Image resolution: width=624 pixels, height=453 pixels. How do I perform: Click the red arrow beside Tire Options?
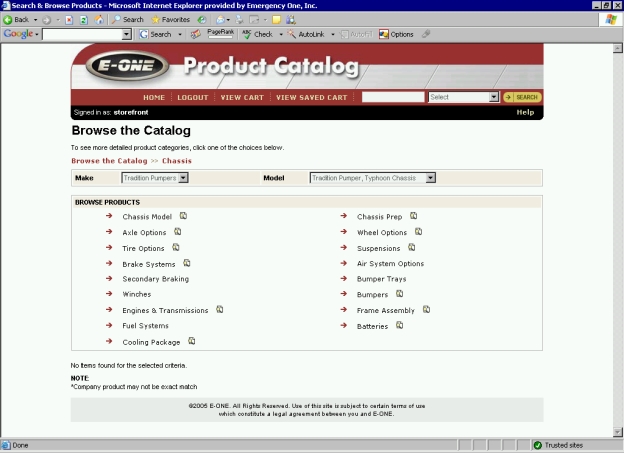click(109, 248)
